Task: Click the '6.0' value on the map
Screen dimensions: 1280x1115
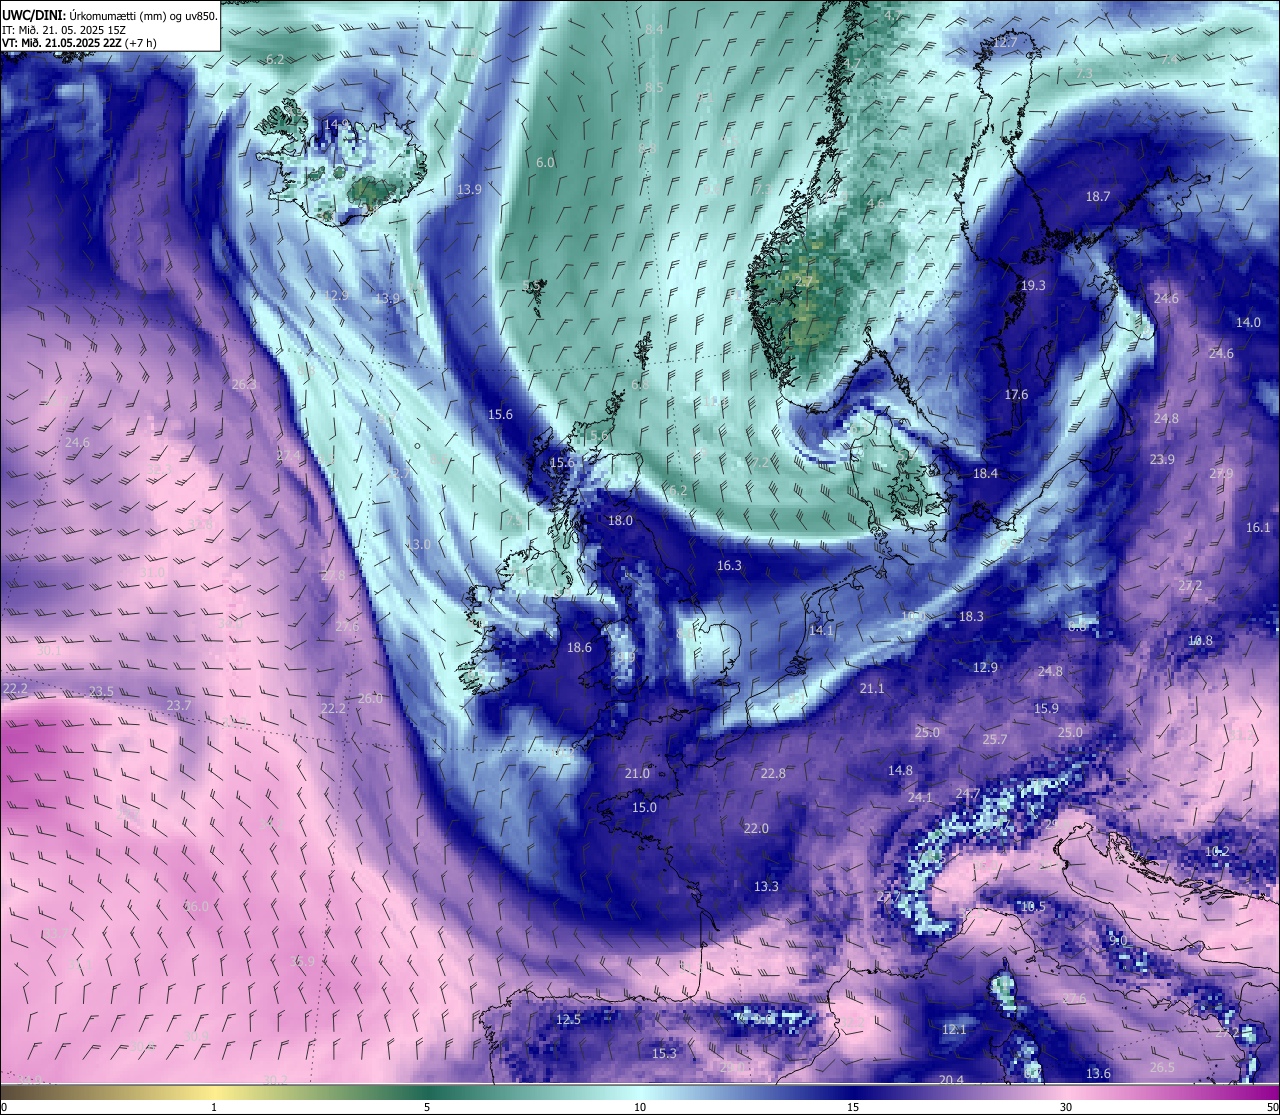Action: click(x=545, y=162)
